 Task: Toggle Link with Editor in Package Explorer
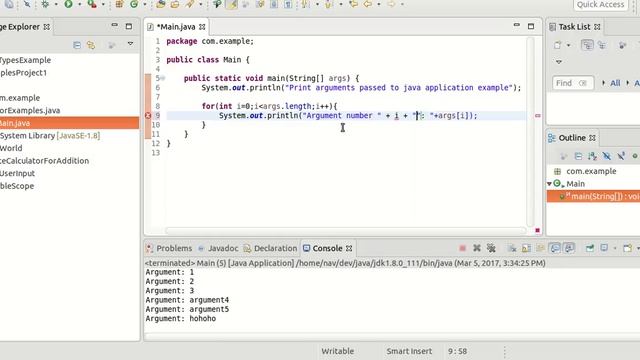click(x=91, y=45)
